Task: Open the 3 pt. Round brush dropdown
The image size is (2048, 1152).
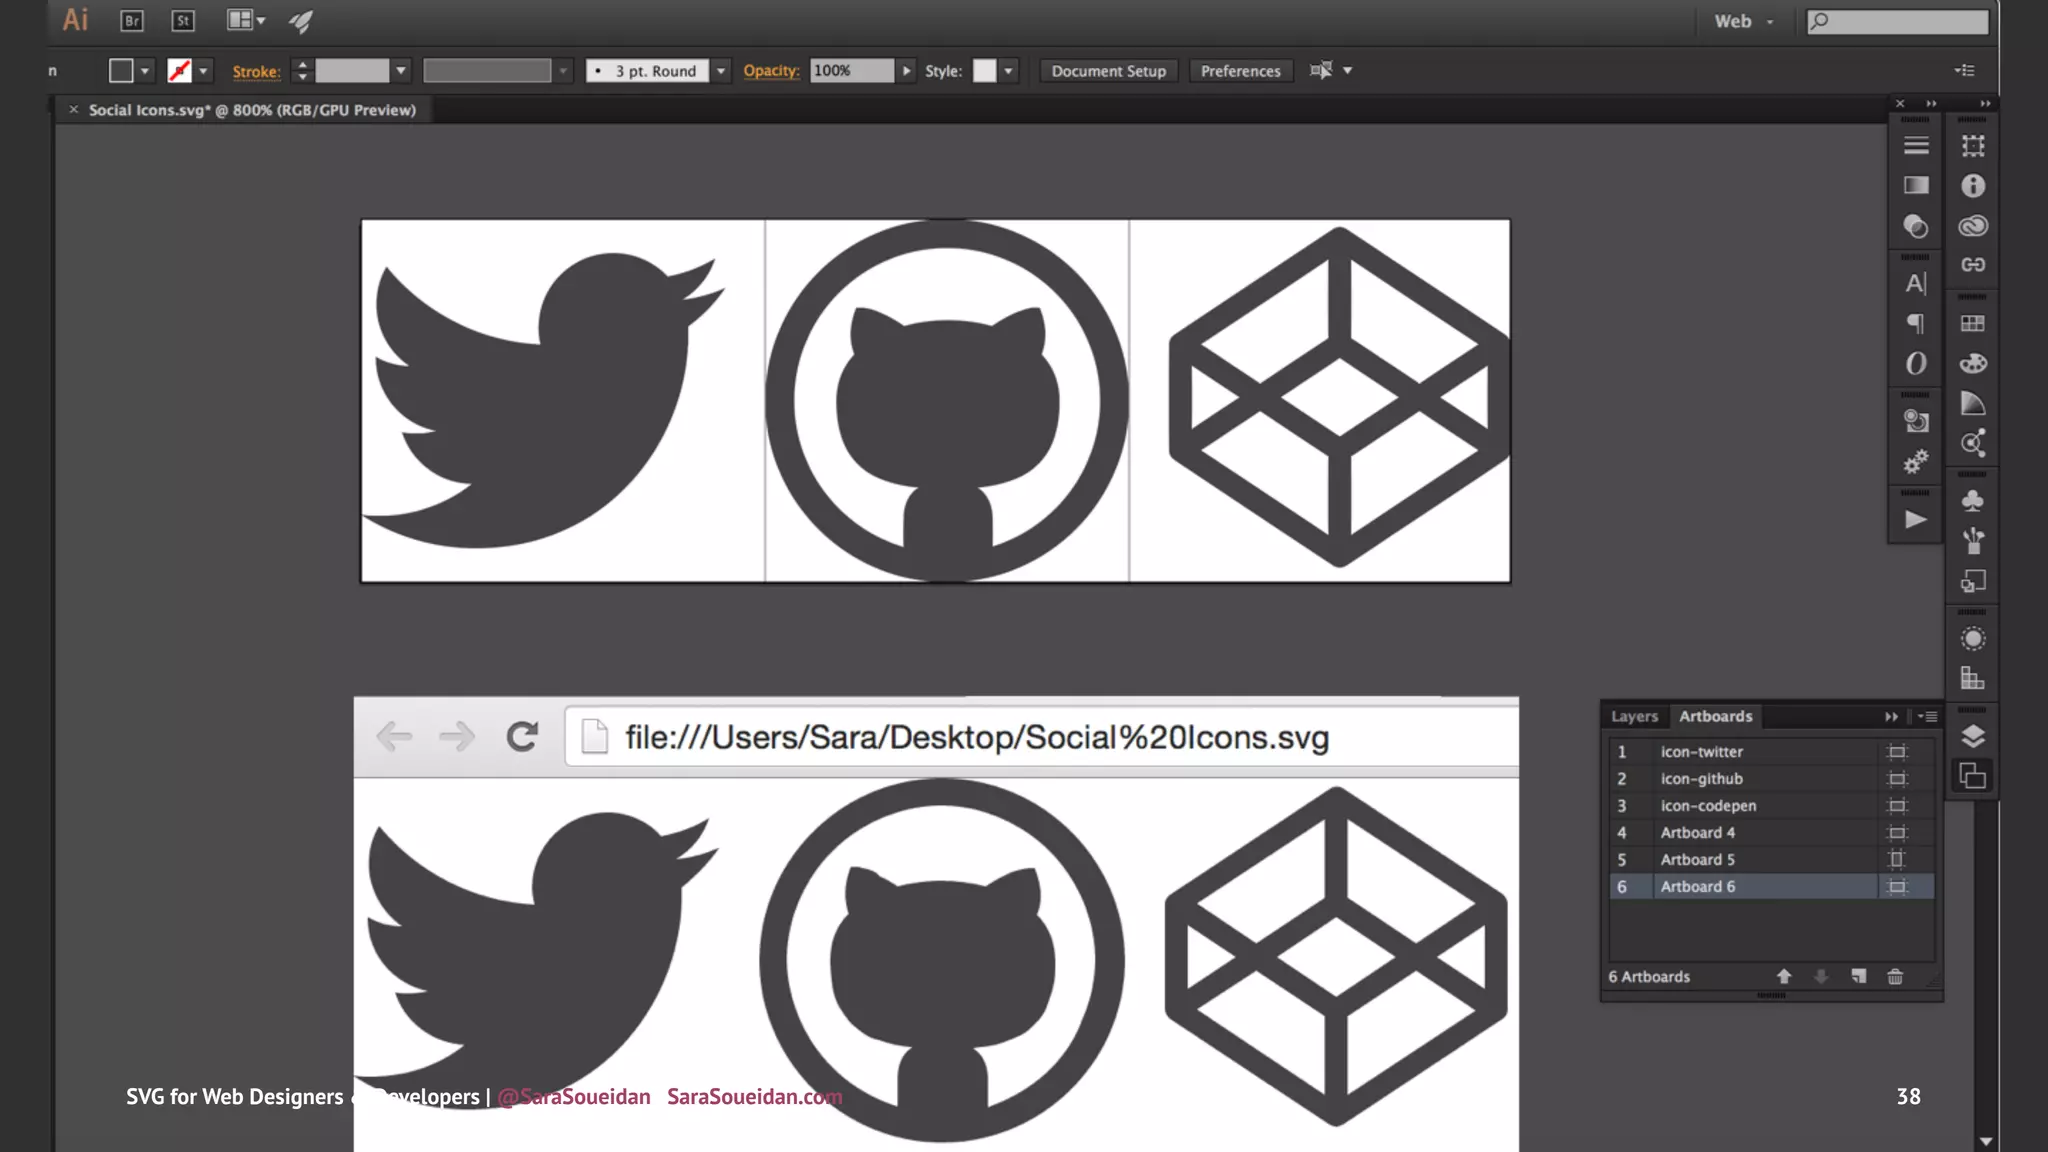Action: point(721,71)
